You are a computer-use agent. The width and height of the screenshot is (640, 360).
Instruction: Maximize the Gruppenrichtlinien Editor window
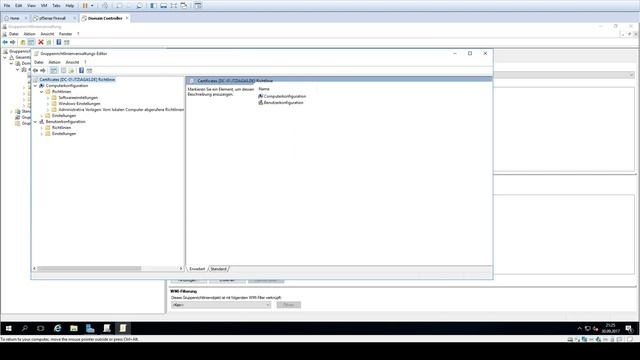pos(470,53)
